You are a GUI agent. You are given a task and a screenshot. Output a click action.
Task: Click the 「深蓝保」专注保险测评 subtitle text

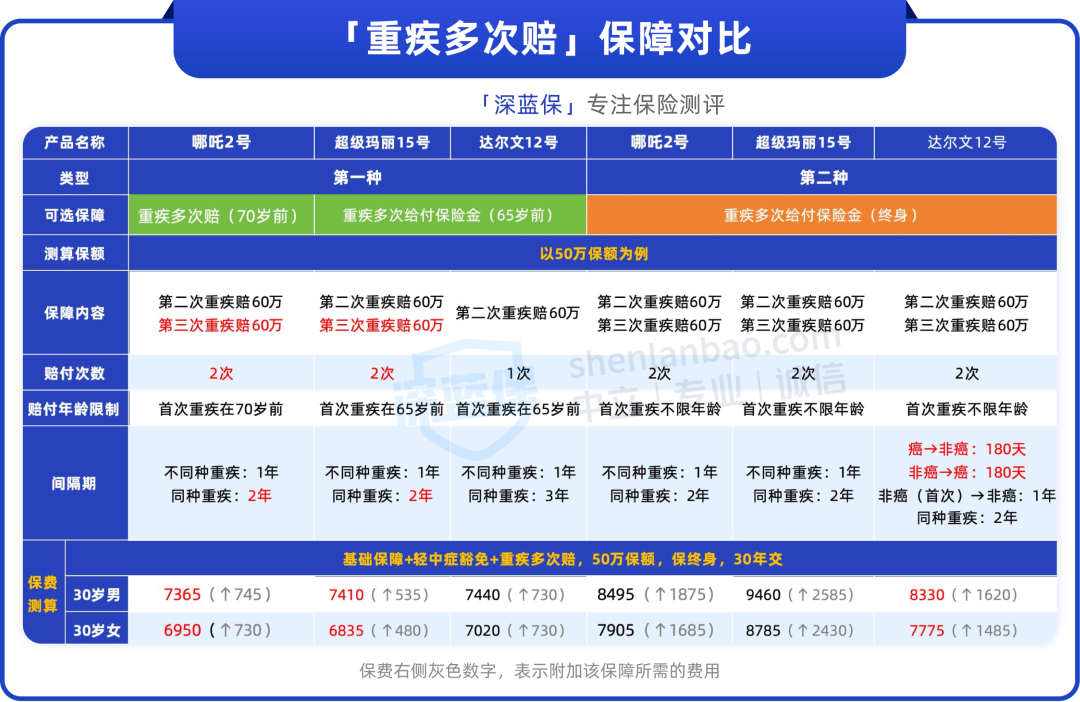pos(603,103)
